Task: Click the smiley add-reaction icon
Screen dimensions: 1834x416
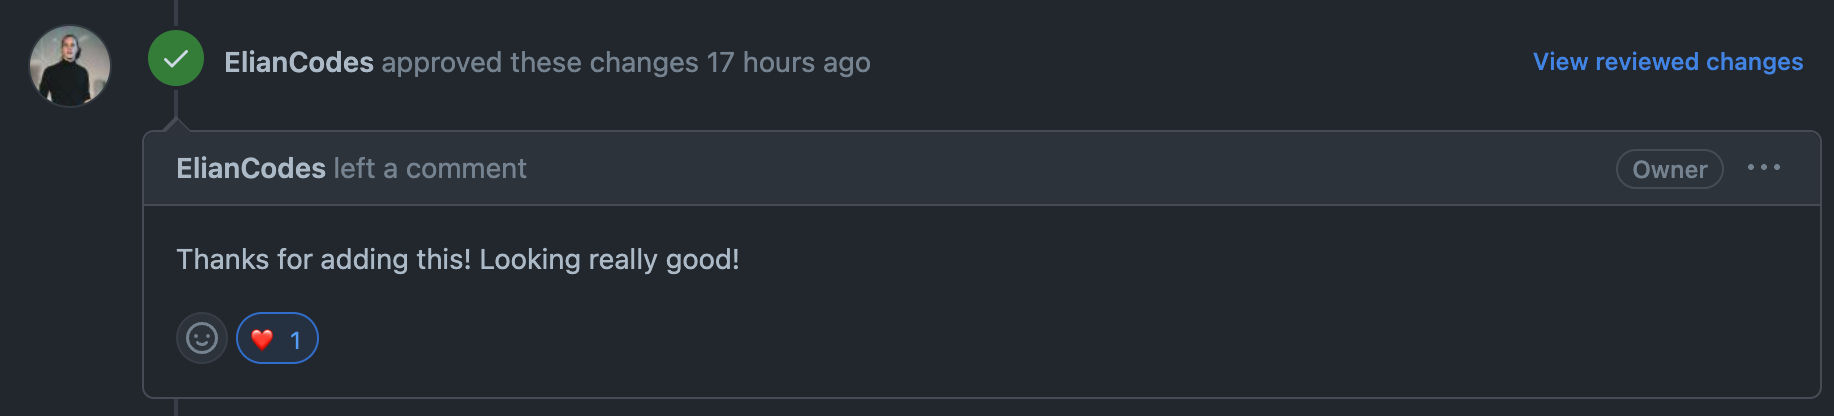Action: coord(202,339)
